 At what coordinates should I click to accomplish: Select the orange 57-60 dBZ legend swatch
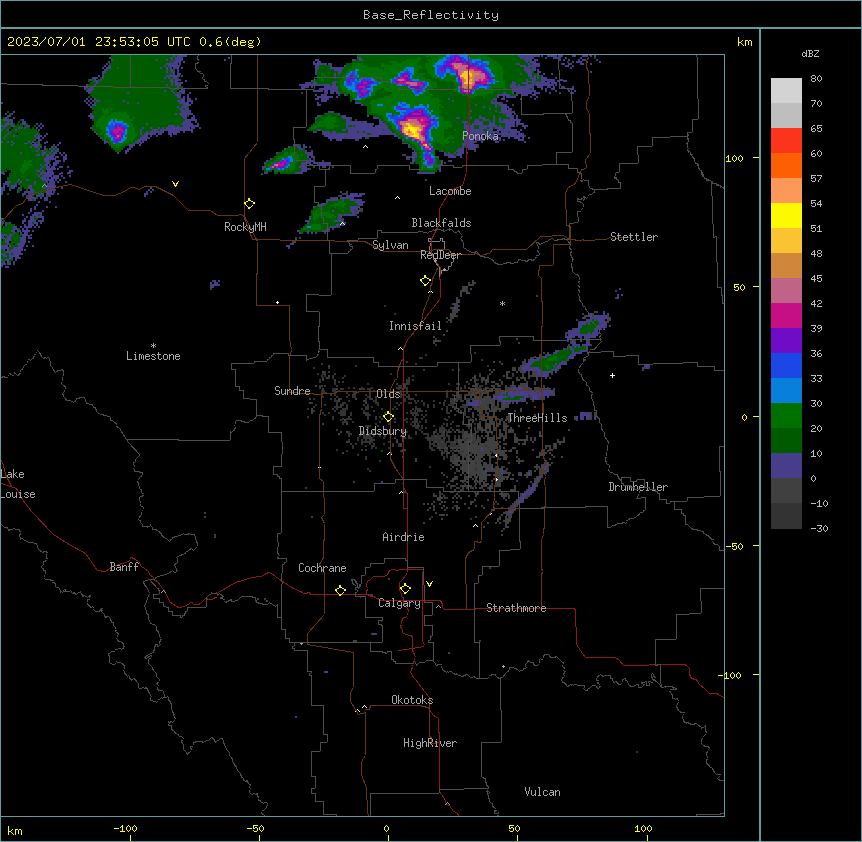click(x=786, y=165)
